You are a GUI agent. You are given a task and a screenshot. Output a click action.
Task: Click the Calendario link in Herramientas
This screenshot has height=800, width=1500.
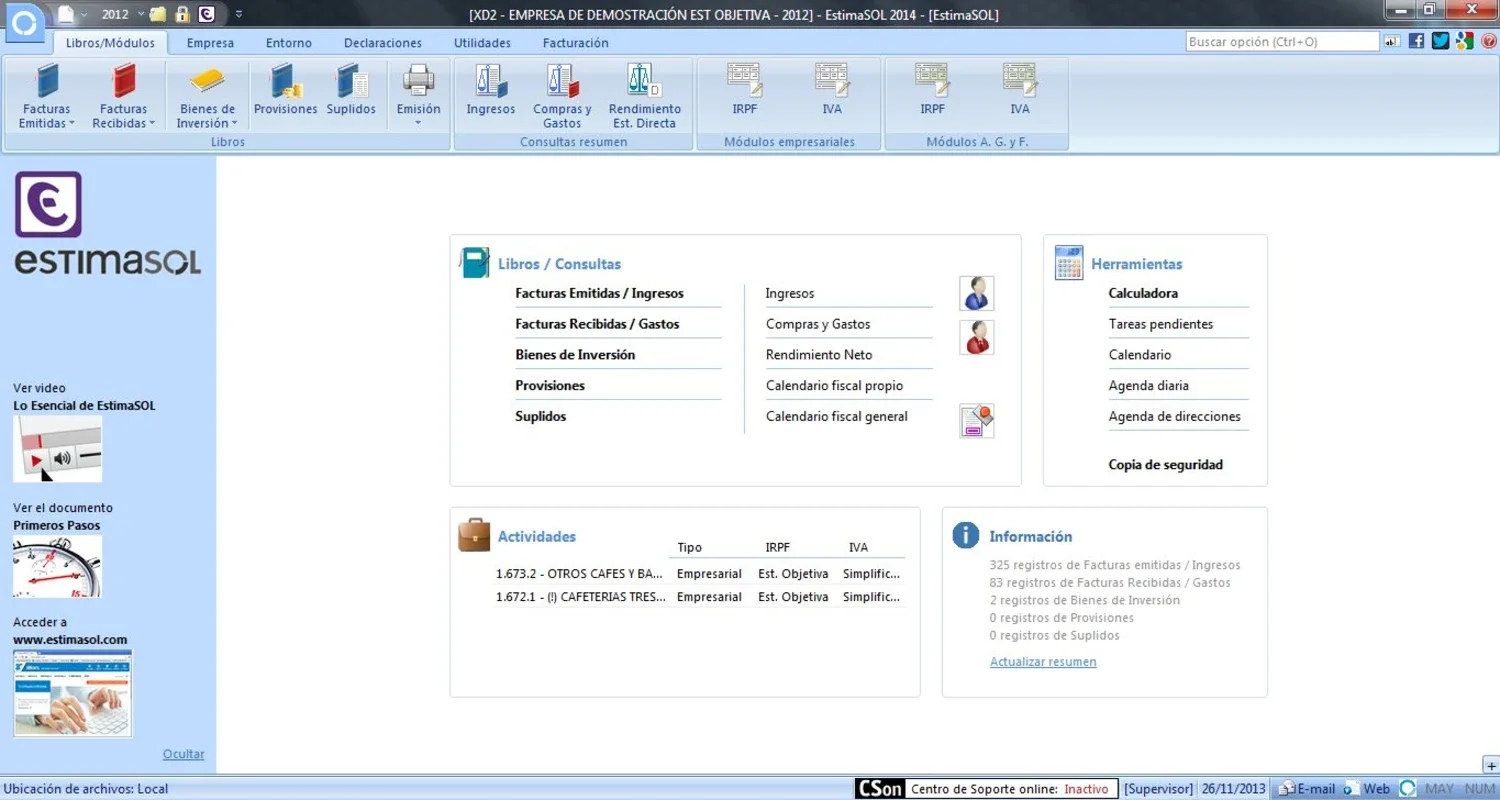pyautogui.click(x=1140, y=355)
